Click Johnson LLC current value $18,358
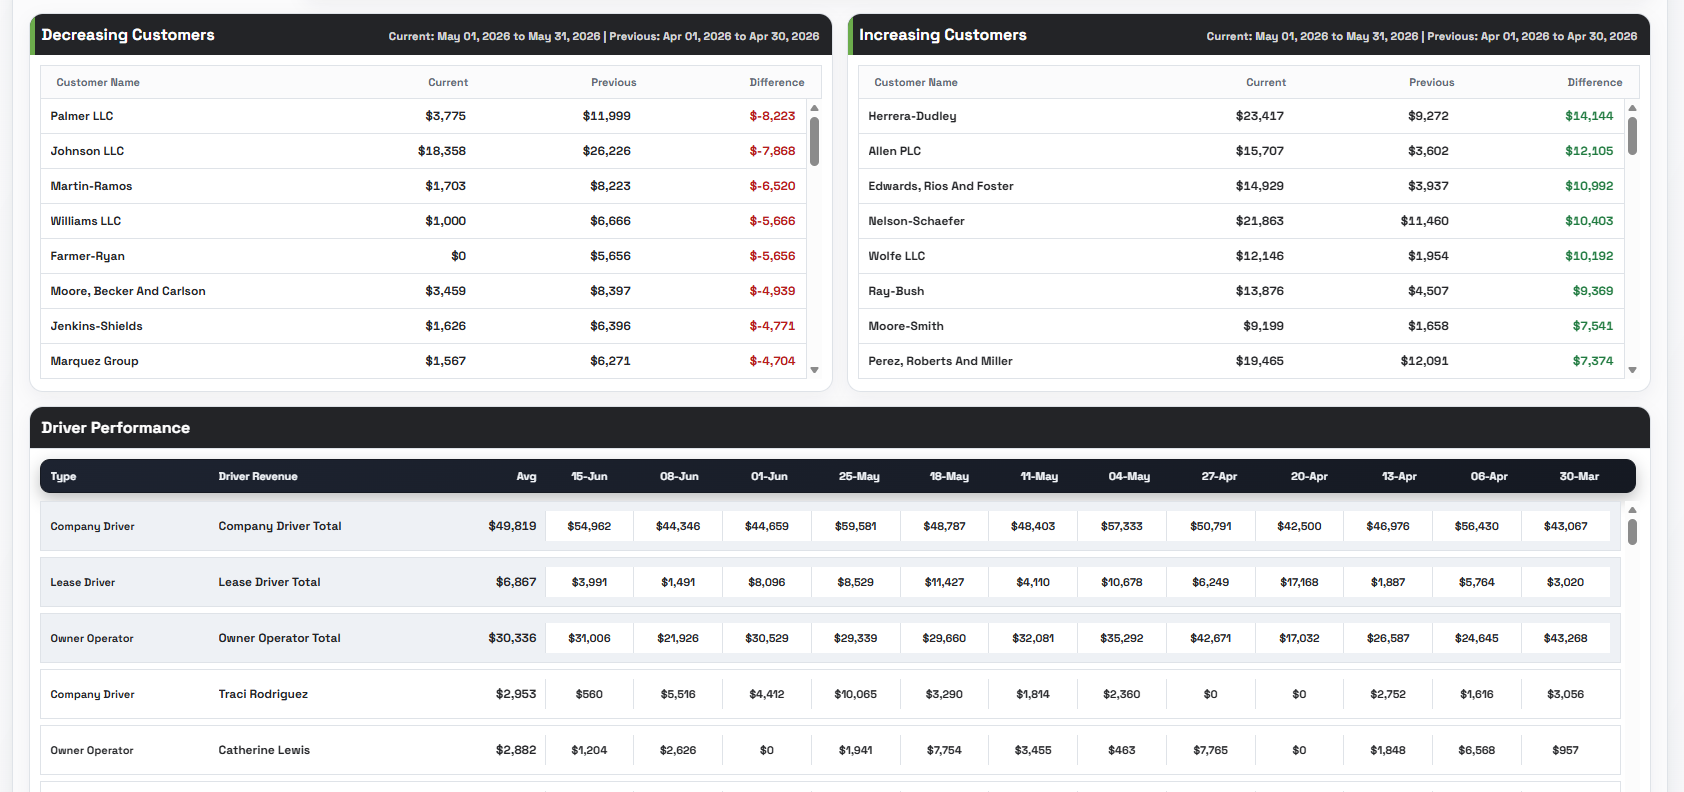 coord(442,151)
